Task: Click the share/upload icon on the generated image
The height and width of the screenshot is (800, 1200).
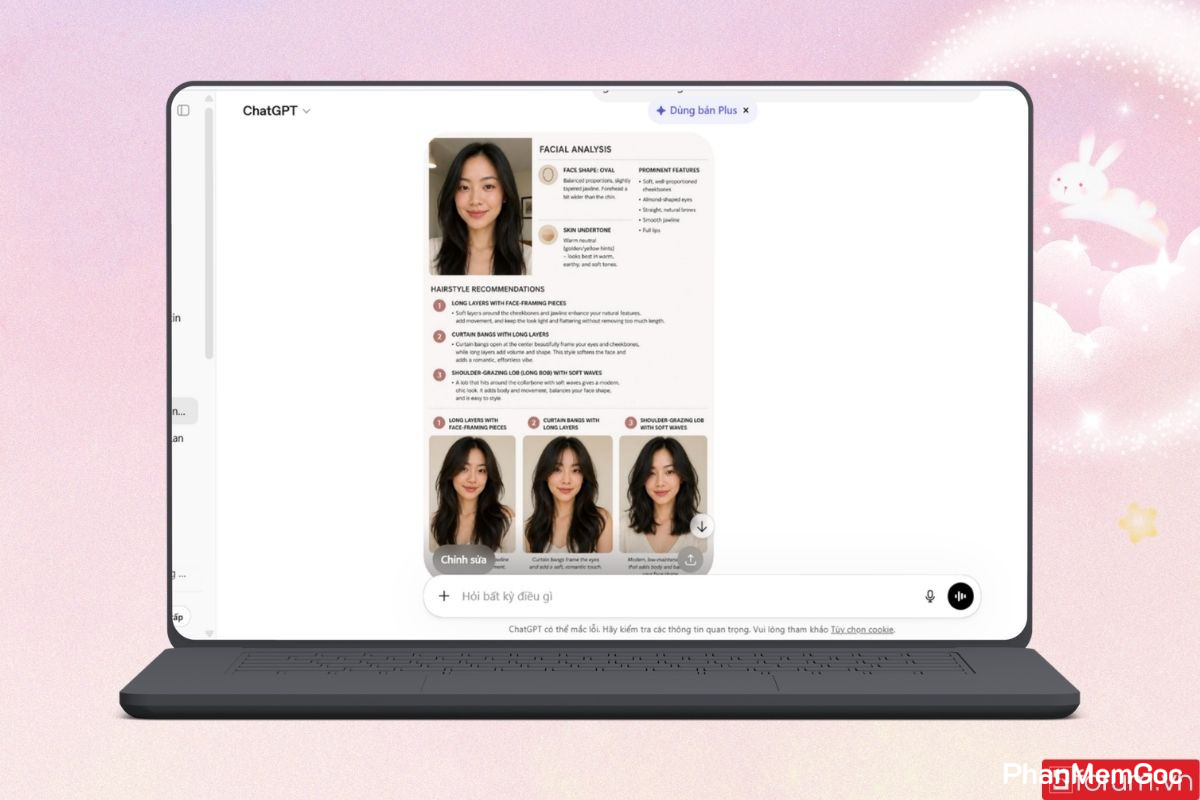Action: point(690,560)
